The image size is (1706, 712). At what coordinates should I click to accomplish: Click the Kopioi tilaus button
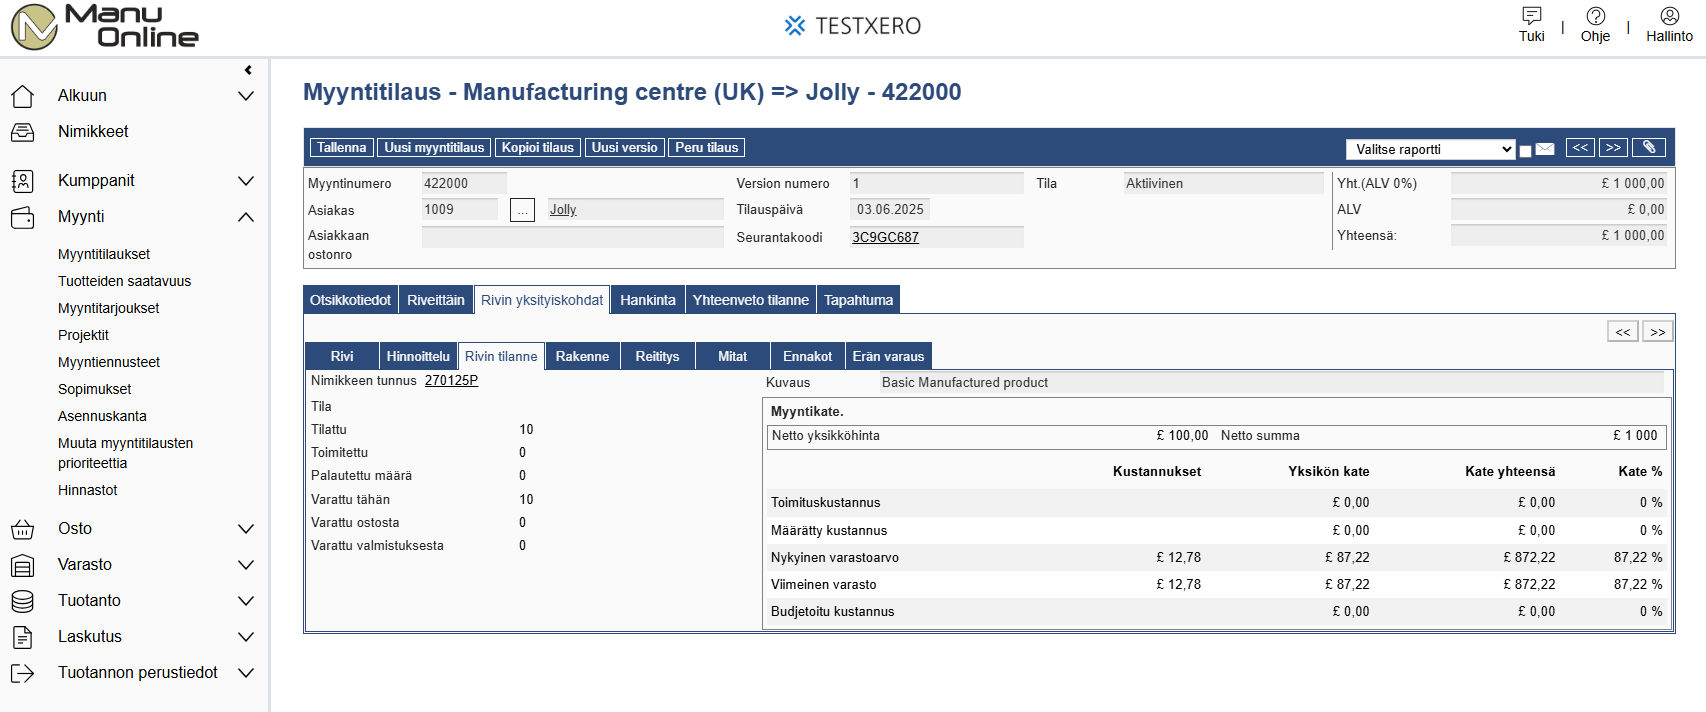coord(538,148)
